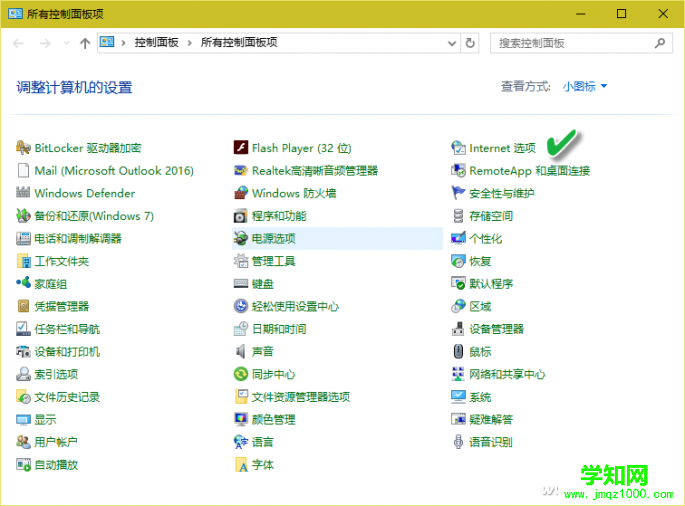The width and height of the screenshot is (685, 506).
Task: Open the BitLocker 驱动器加密 icon
Action: (x=23, y=148)
